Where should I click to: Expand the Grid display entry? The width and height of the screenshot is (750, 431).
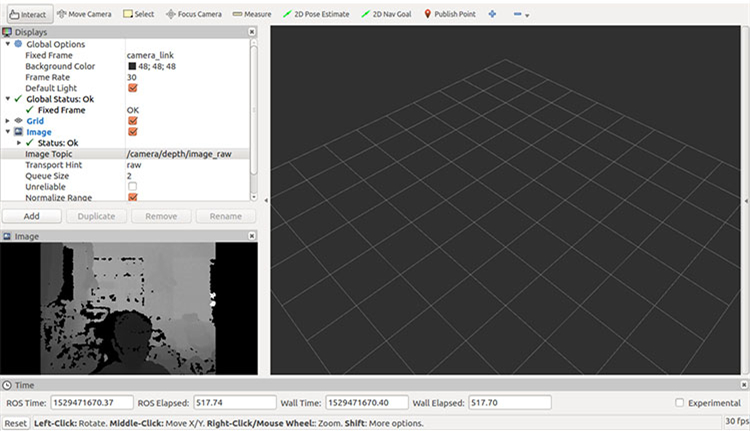pyautogui.click(x=7, y=121)
